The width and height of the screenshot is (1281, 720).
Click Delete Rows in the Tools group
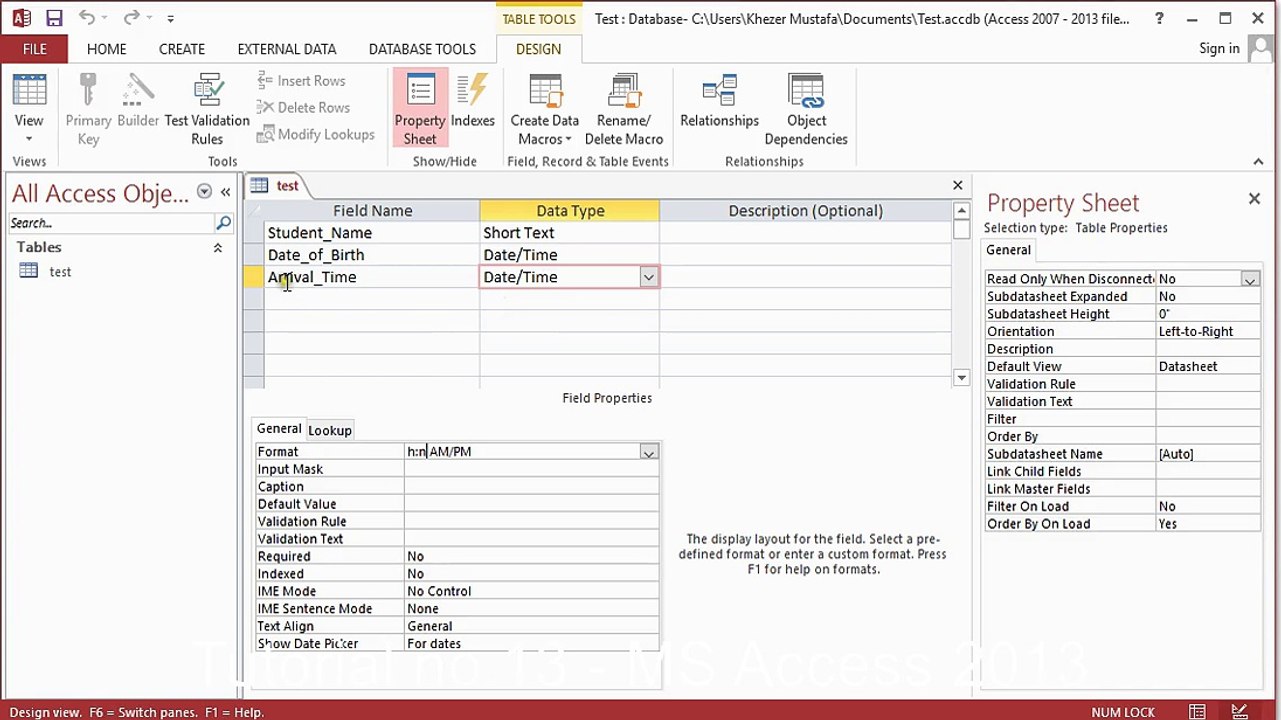click(x=303, y=107)
